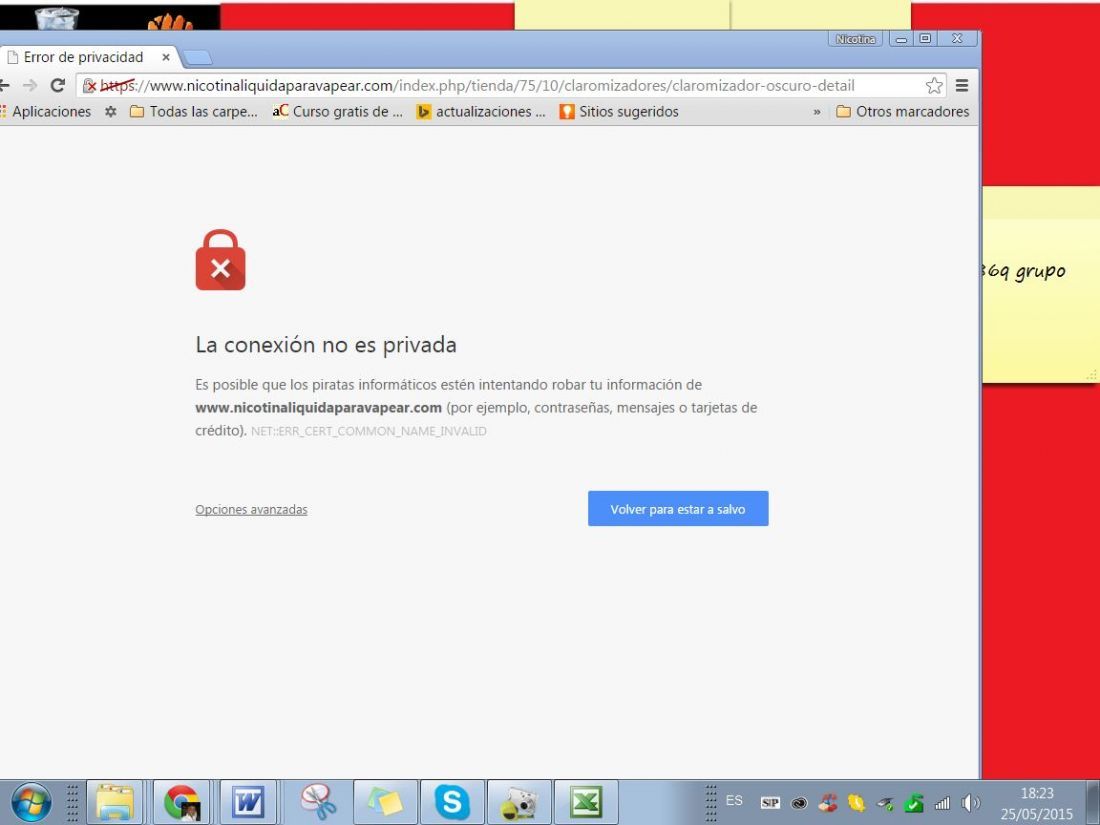The width and height of the screenshot is (1100, 825).
Task: Click the forward navigation arrow
Action: point(29,86)
